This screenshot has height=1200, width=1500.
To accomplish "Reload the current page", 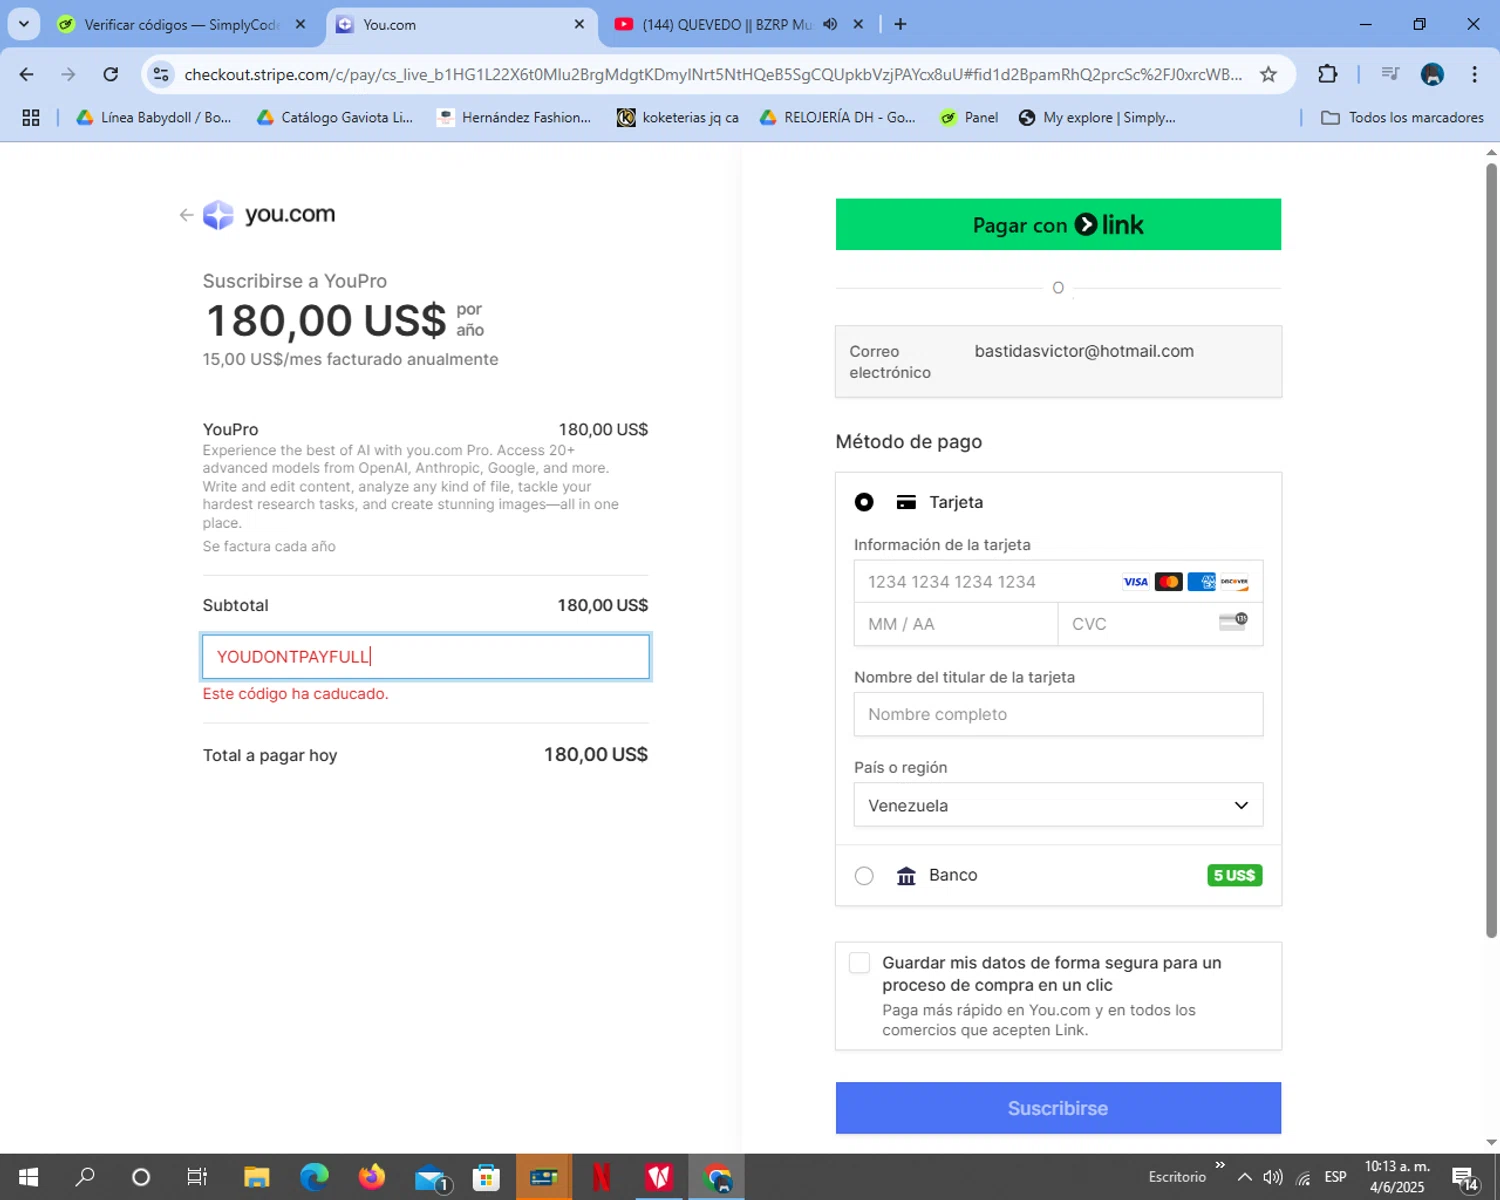I will (111, 74).
